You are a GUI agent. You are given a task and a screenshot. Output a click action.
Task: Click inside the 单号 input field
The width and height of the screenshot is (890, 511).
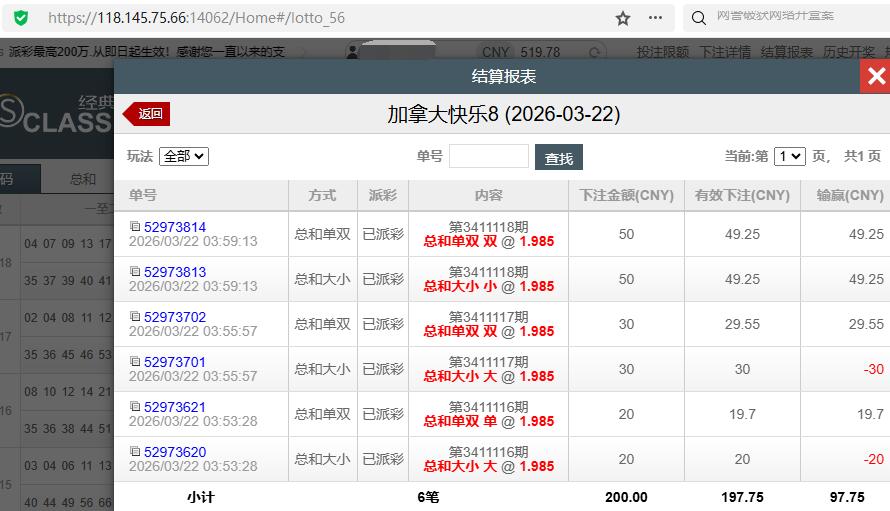click(x=488, y=156)
